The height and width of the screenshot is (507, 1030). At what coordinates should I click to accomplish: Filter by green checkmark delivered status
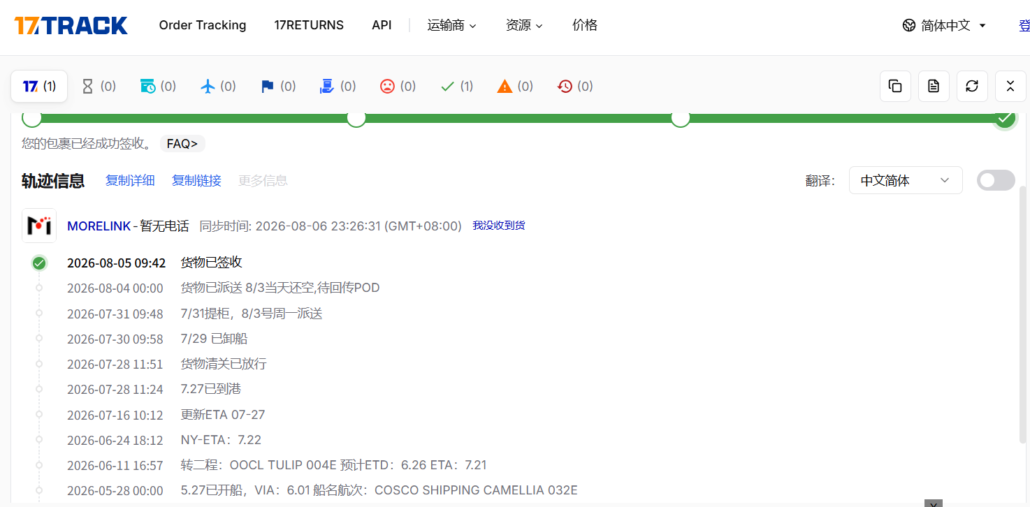[x=457, y=86]
